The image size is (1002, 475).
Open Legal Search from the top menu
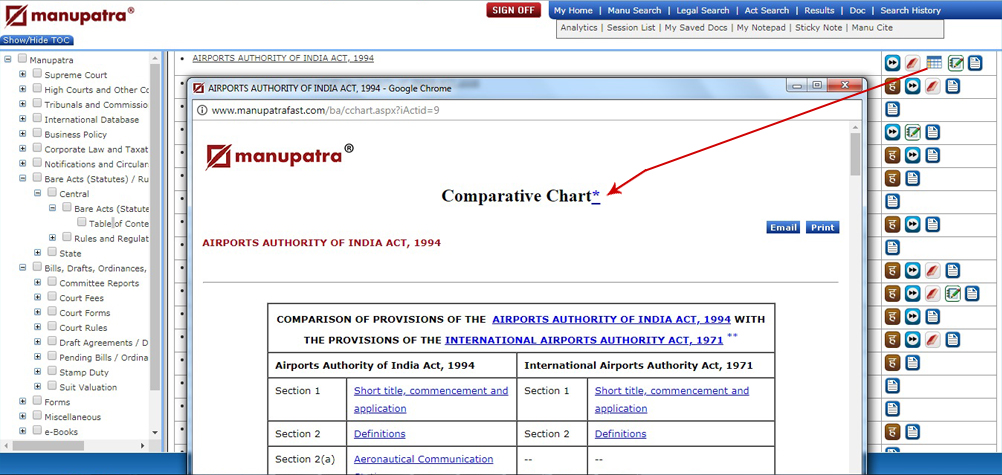point(703,10)
